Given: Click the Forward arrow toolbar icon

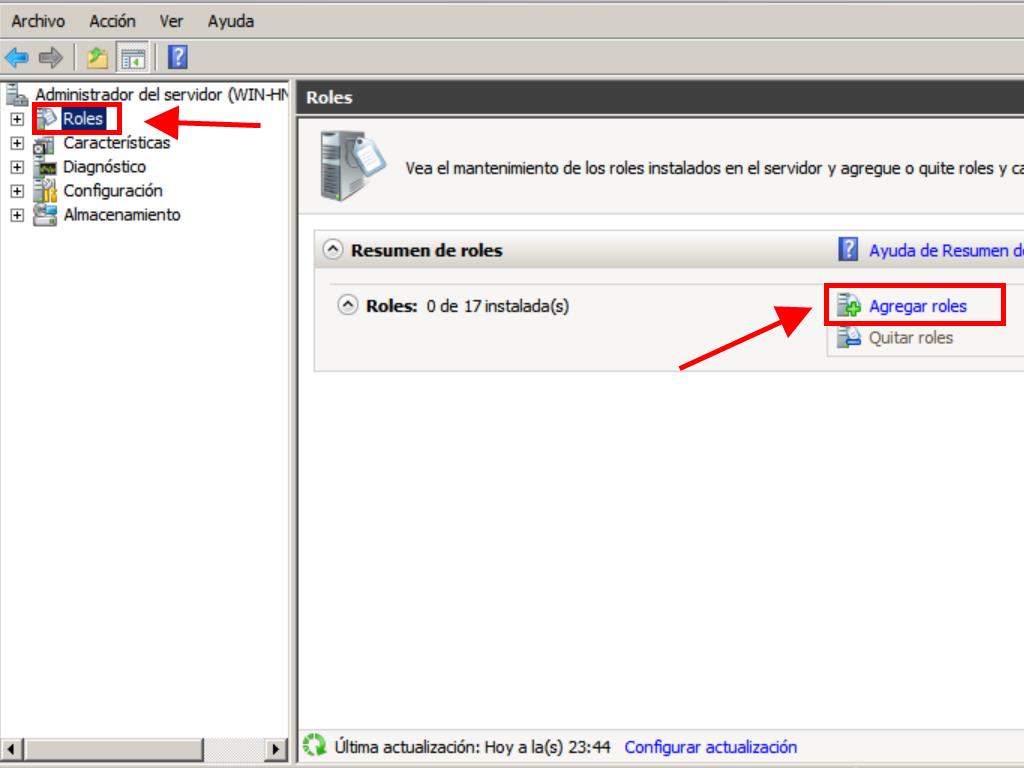Looking at the screenshot, I should (x=50, y=58).
